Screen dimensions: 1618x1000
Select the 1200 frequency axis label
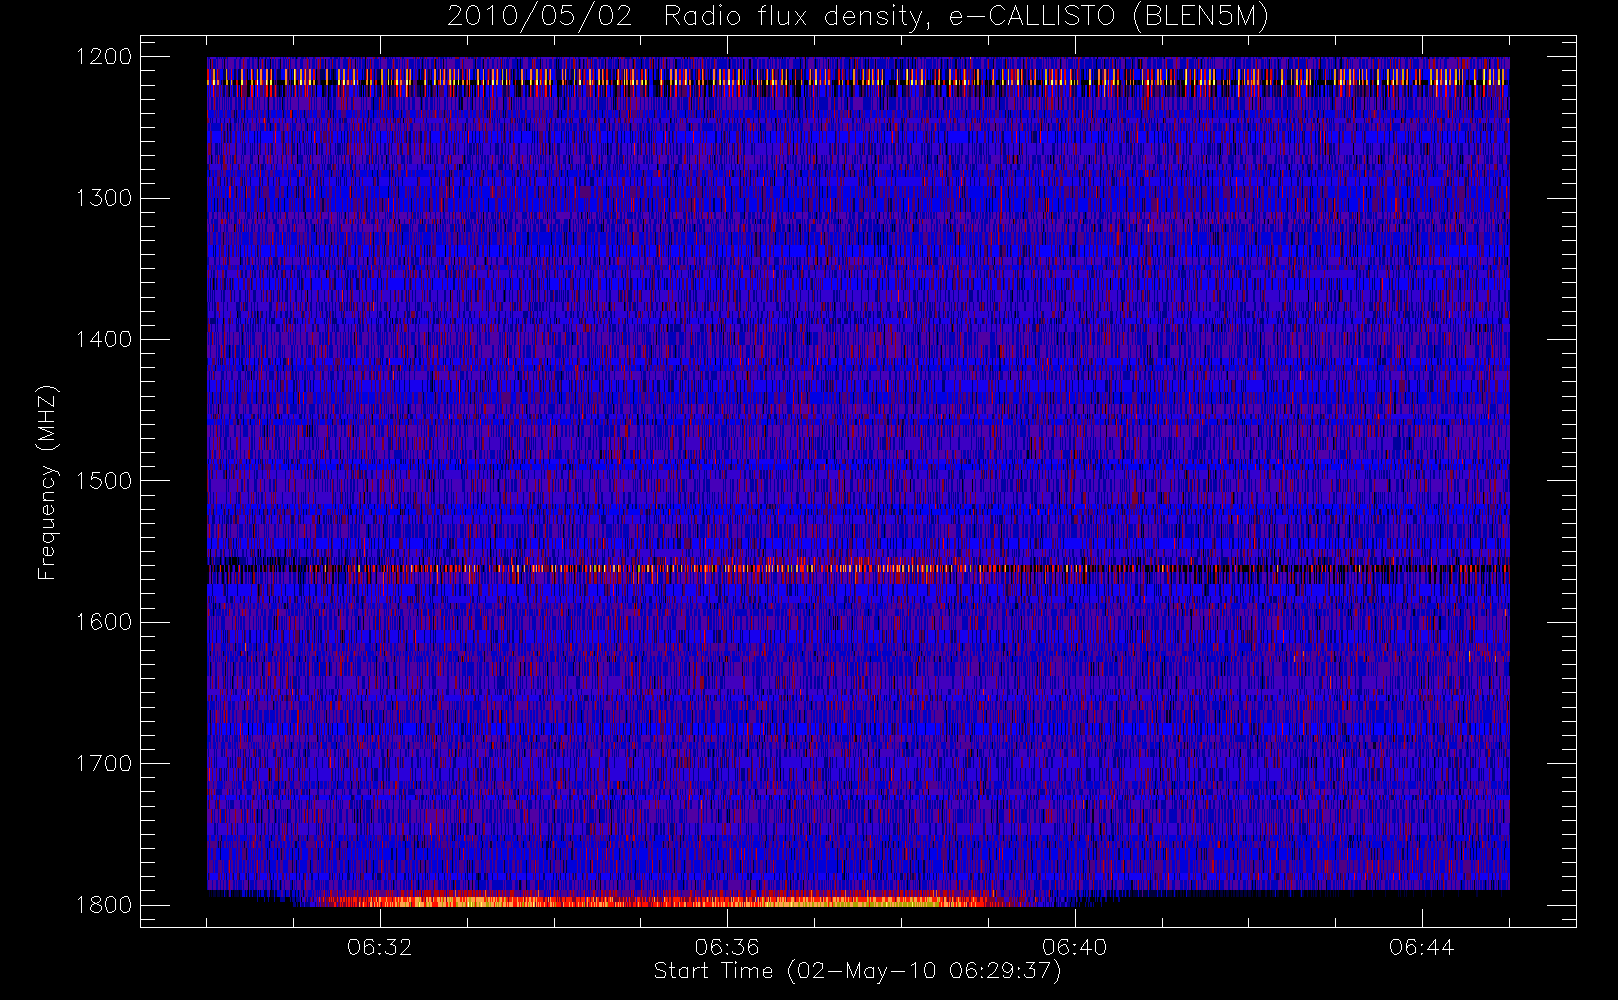pyautogui.click(x=104, y=57)
